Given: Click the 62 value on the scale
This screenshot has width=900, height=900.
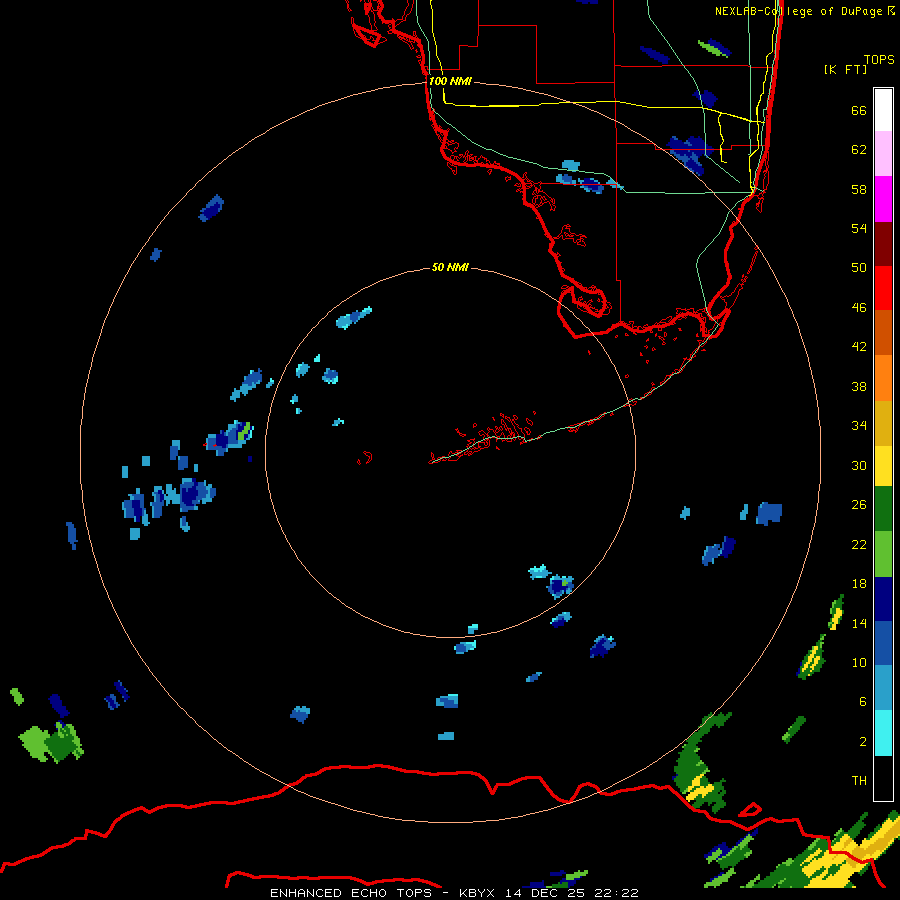Looking at the screenshot, I should [859, 150].
